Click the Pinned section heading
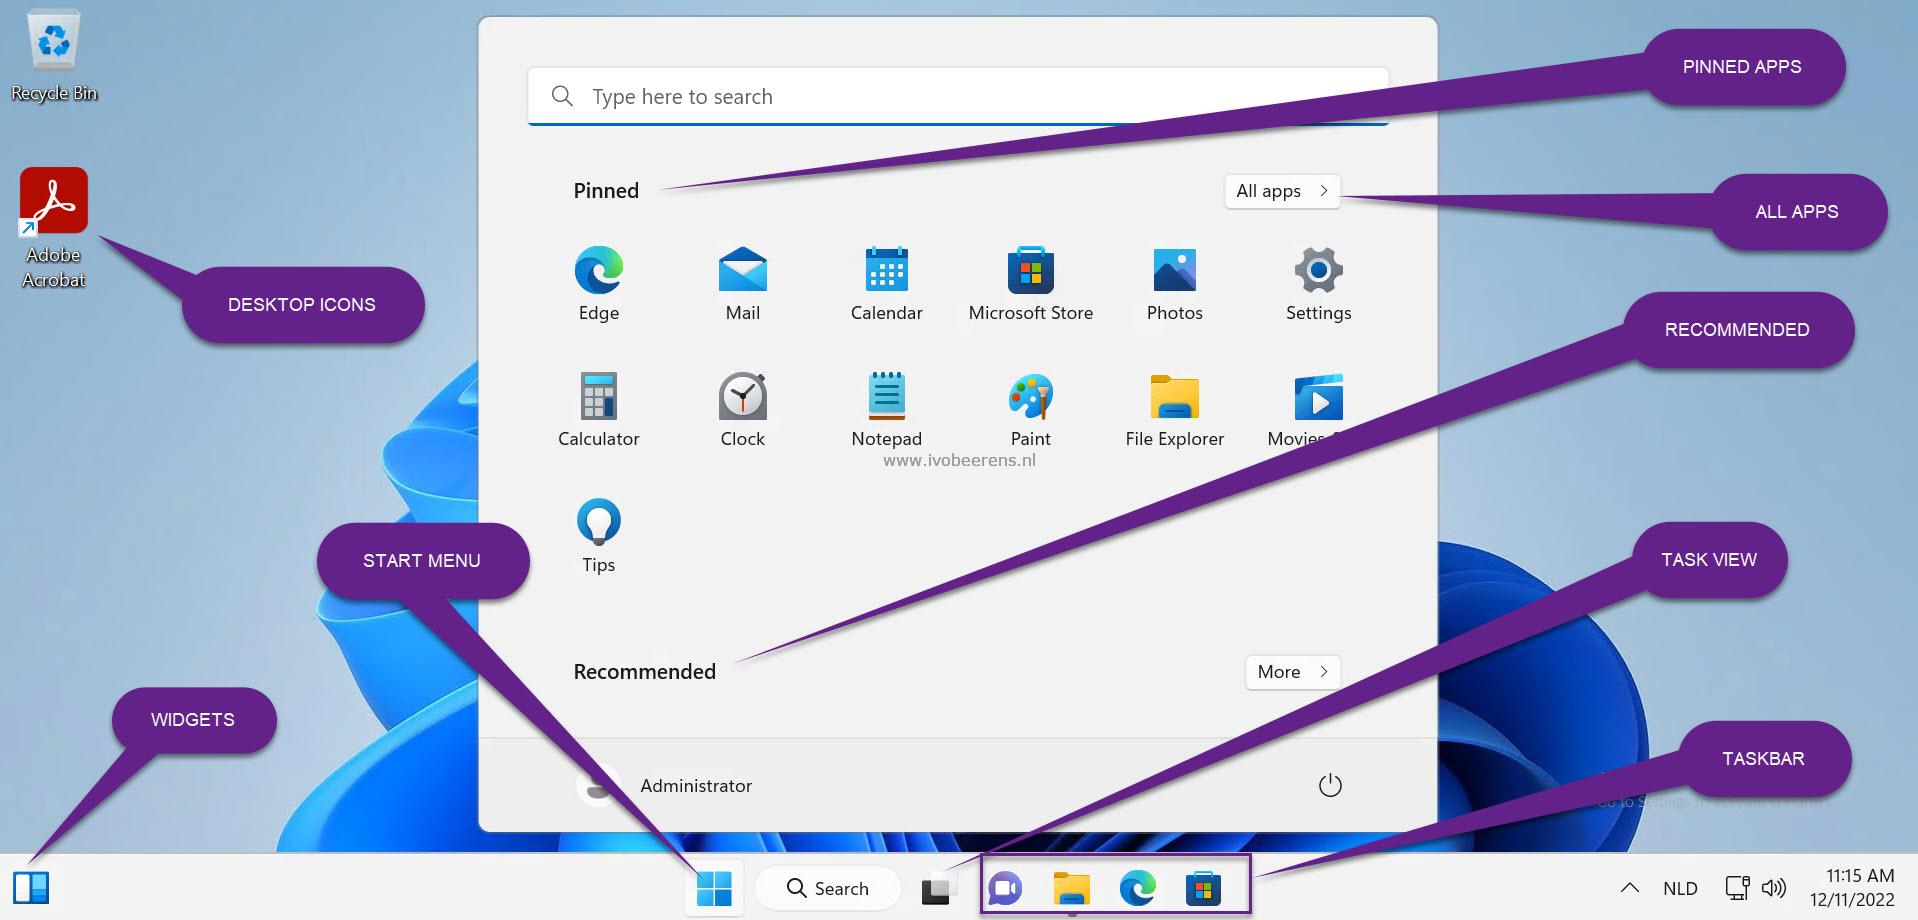1918x920 pixels. (606, 191)
